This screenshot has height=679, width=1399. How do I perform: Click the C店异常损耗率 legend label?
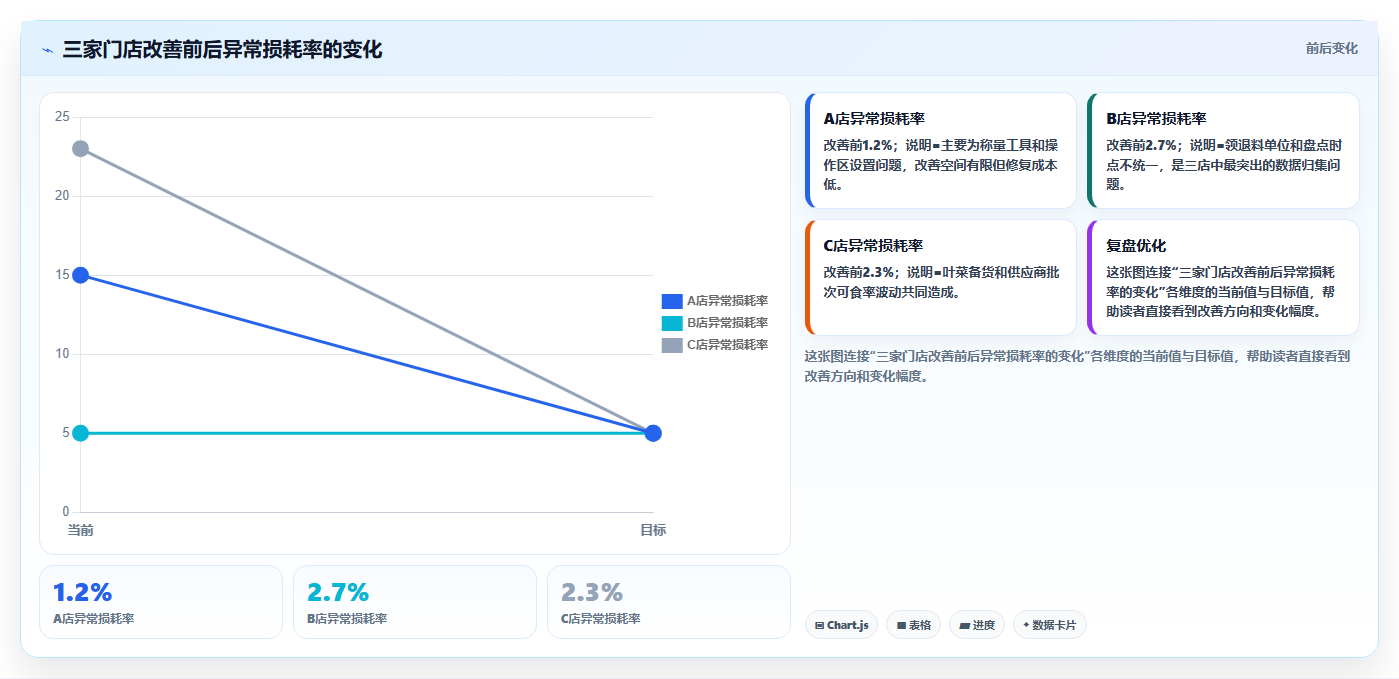click(727, 345)
